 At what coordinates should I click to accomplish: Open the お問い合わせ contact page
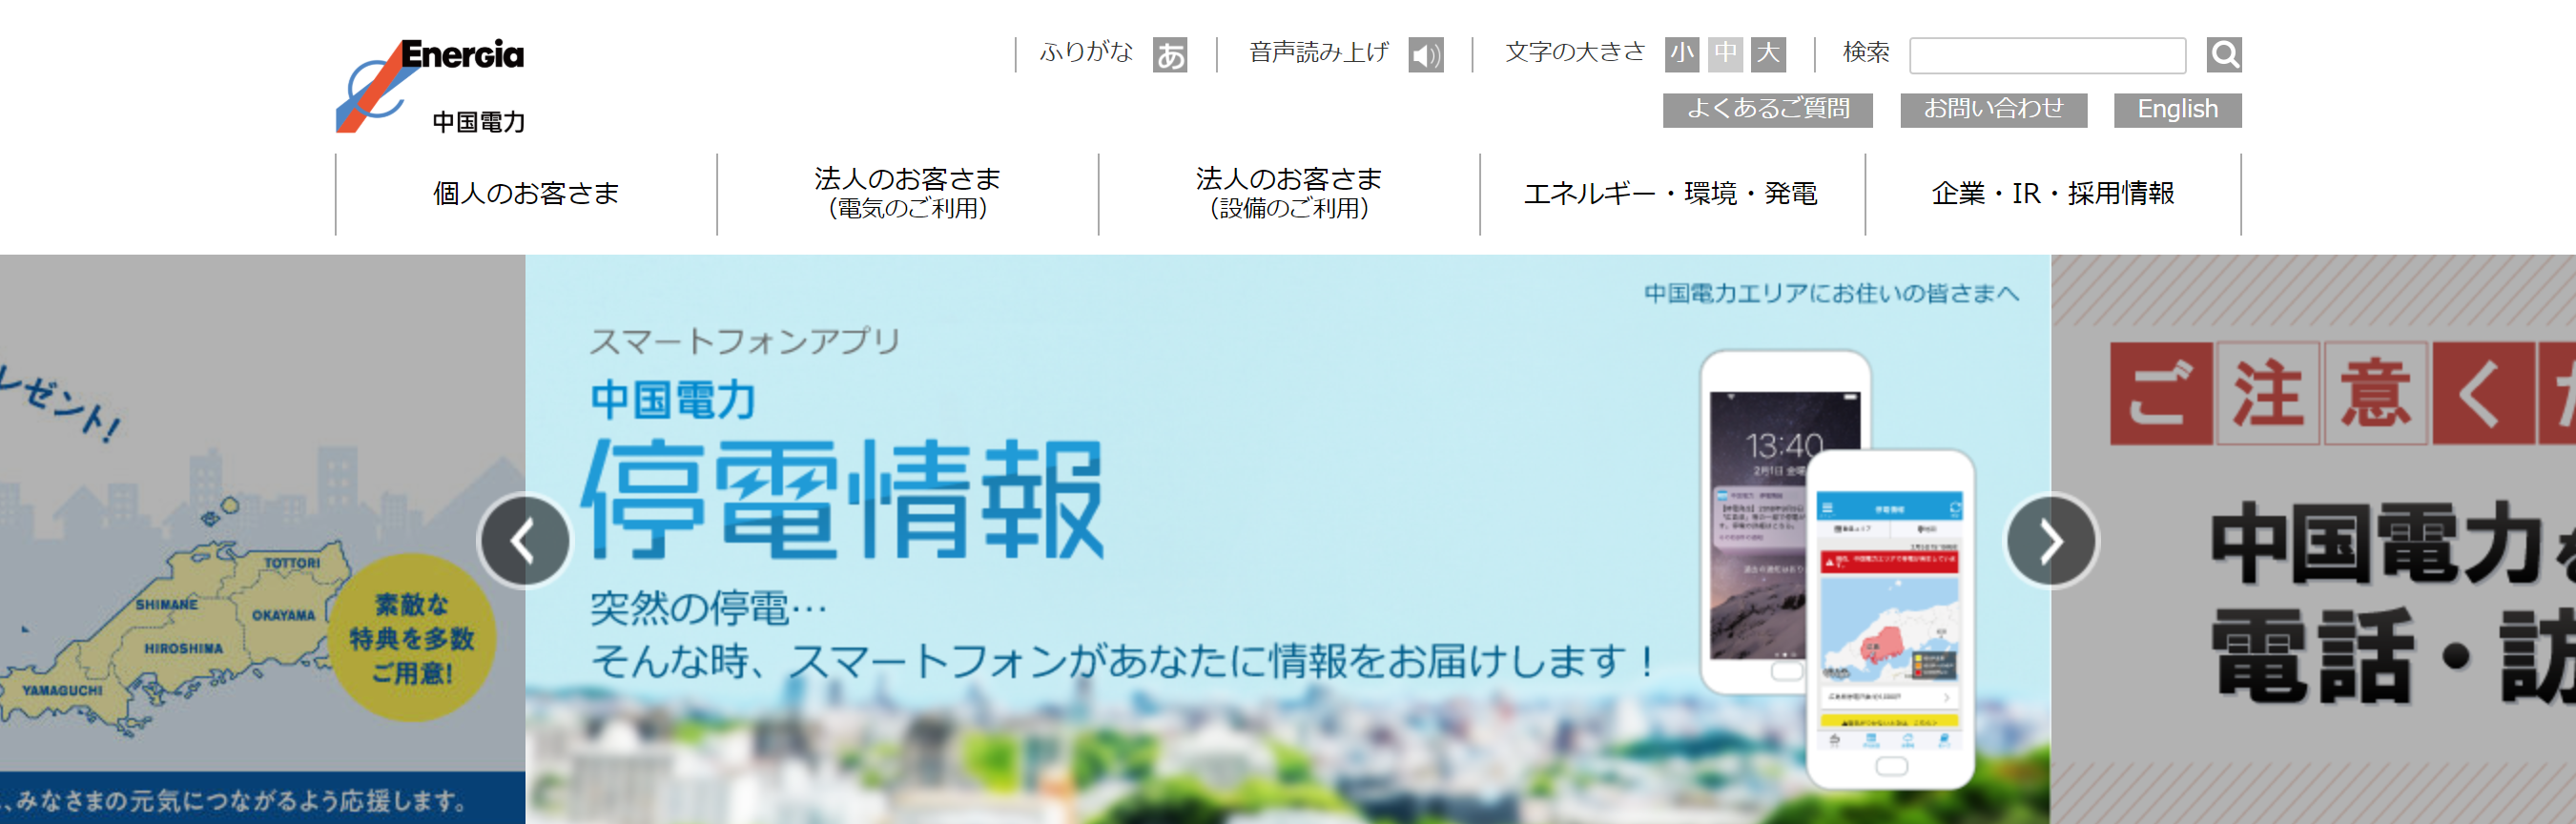[x=1993, y=110]
